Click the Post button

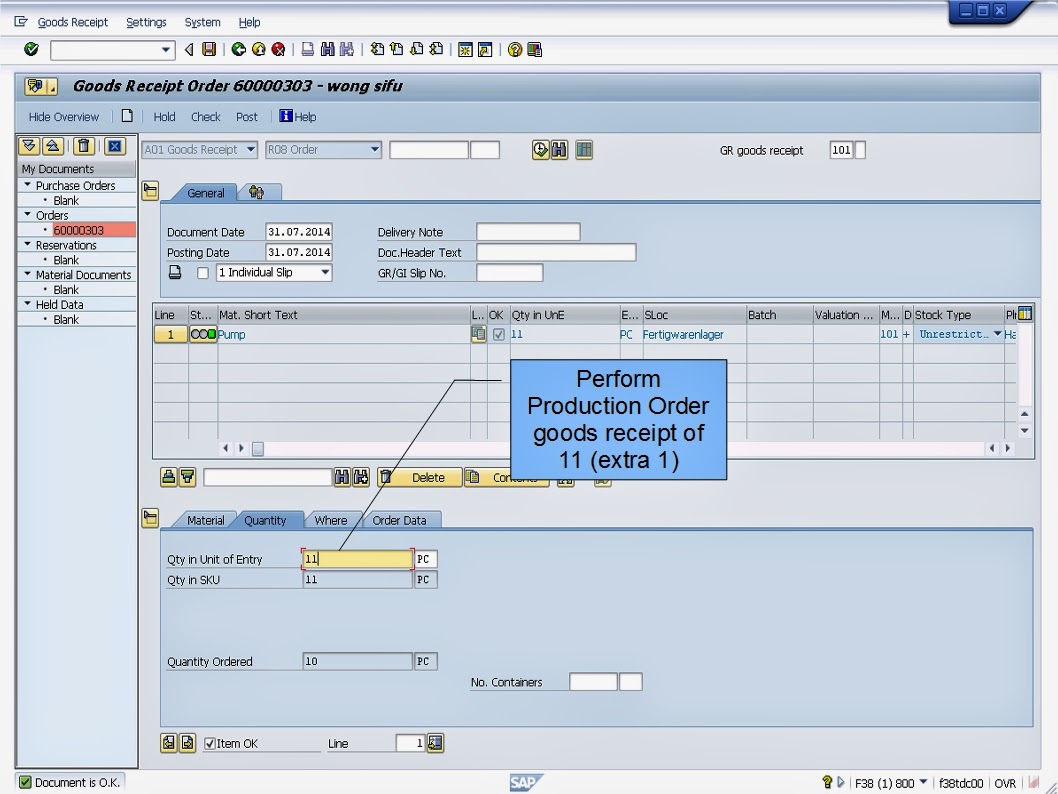click(x=246, y=116)
